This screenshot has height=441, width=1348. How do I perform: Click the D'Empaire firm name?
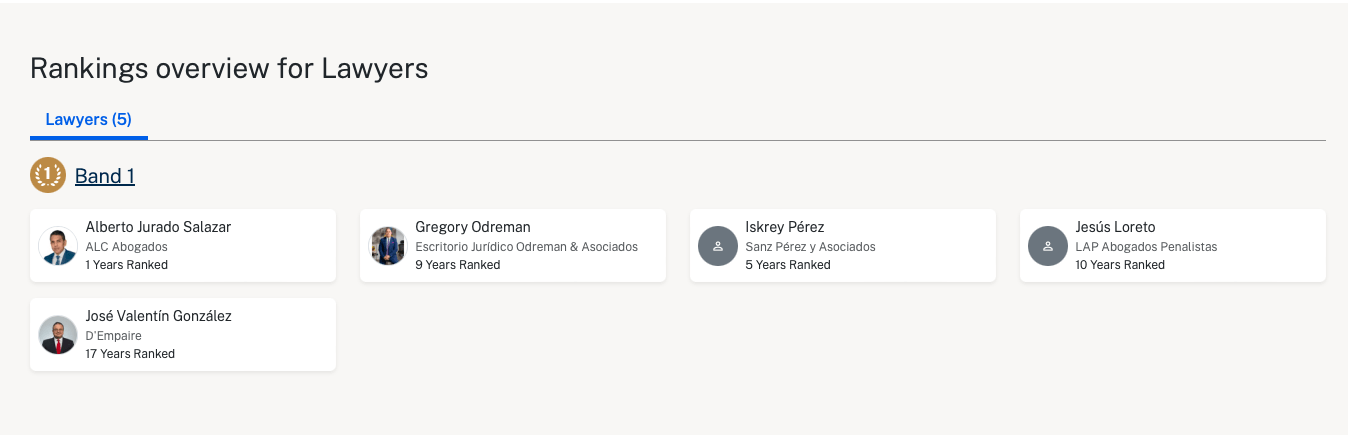[x=113, y=336]
